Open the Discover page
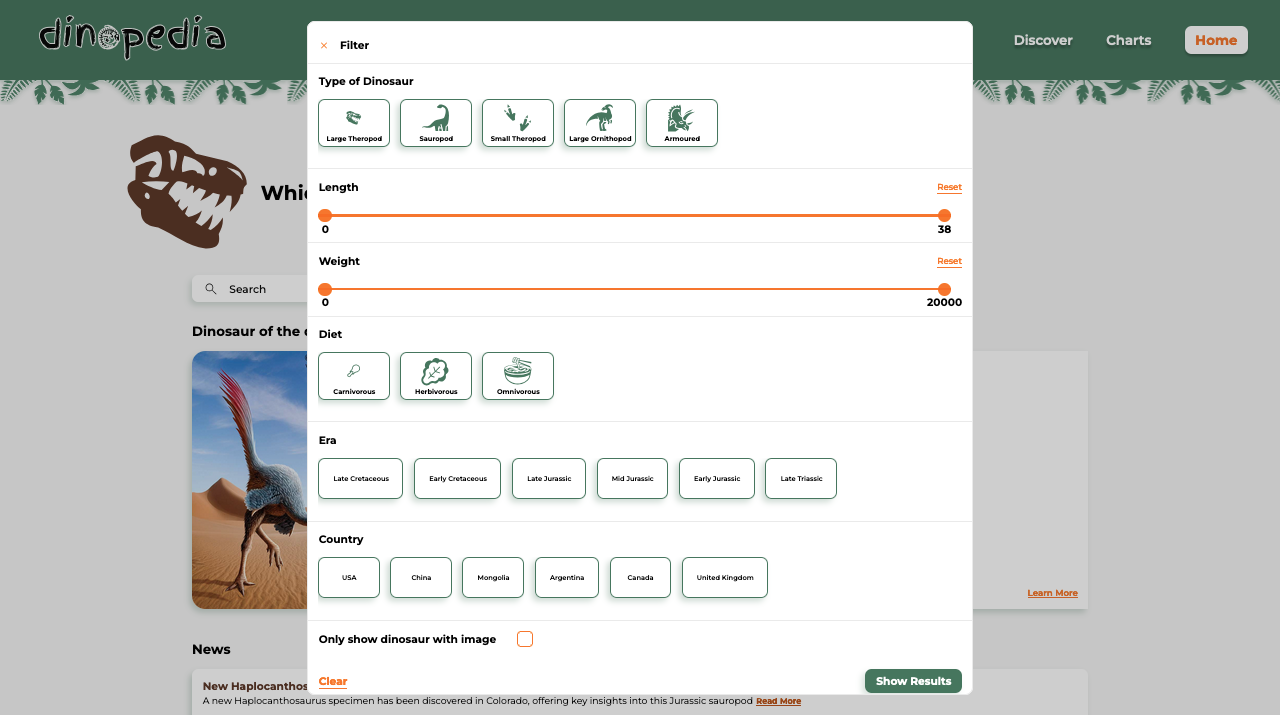Screen dimensions: 1280x715 [1043, 40]
